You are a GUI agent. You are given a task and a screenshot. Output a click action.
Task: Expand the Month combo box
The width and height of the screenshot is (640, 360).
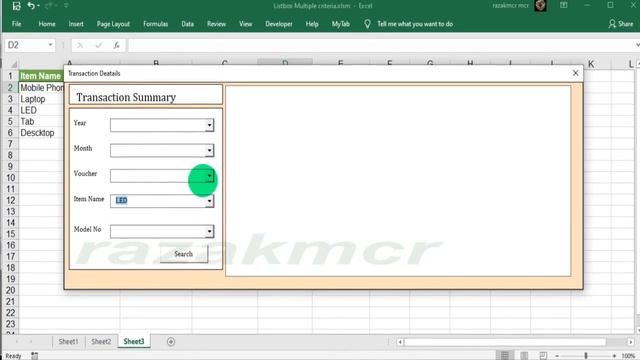coord(209,150)
